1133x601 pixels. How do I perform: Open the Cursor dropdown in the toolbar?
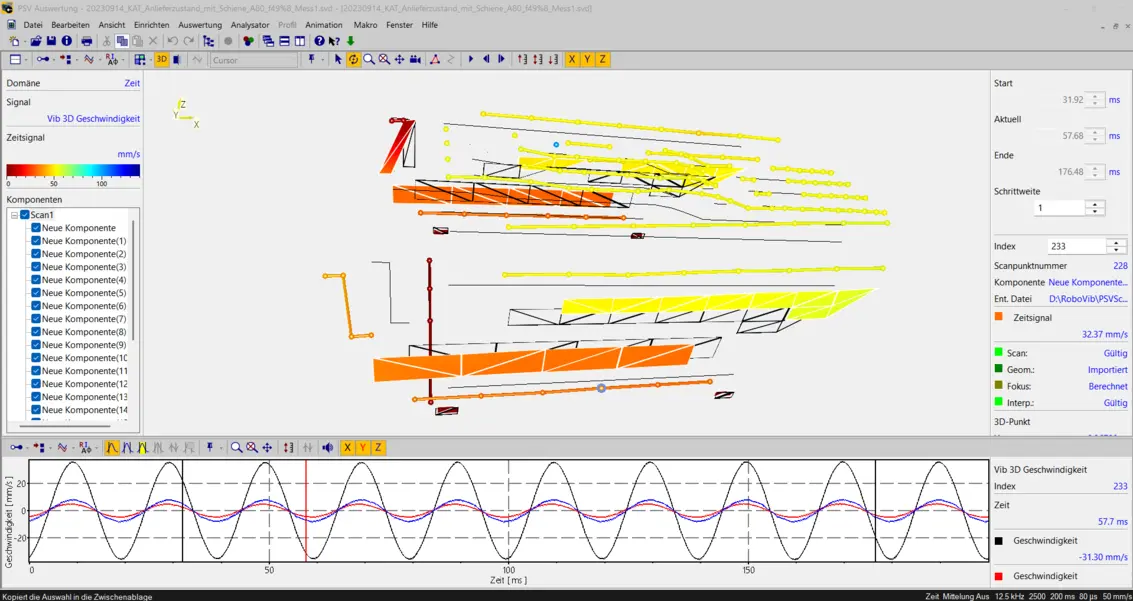[254, 60]
